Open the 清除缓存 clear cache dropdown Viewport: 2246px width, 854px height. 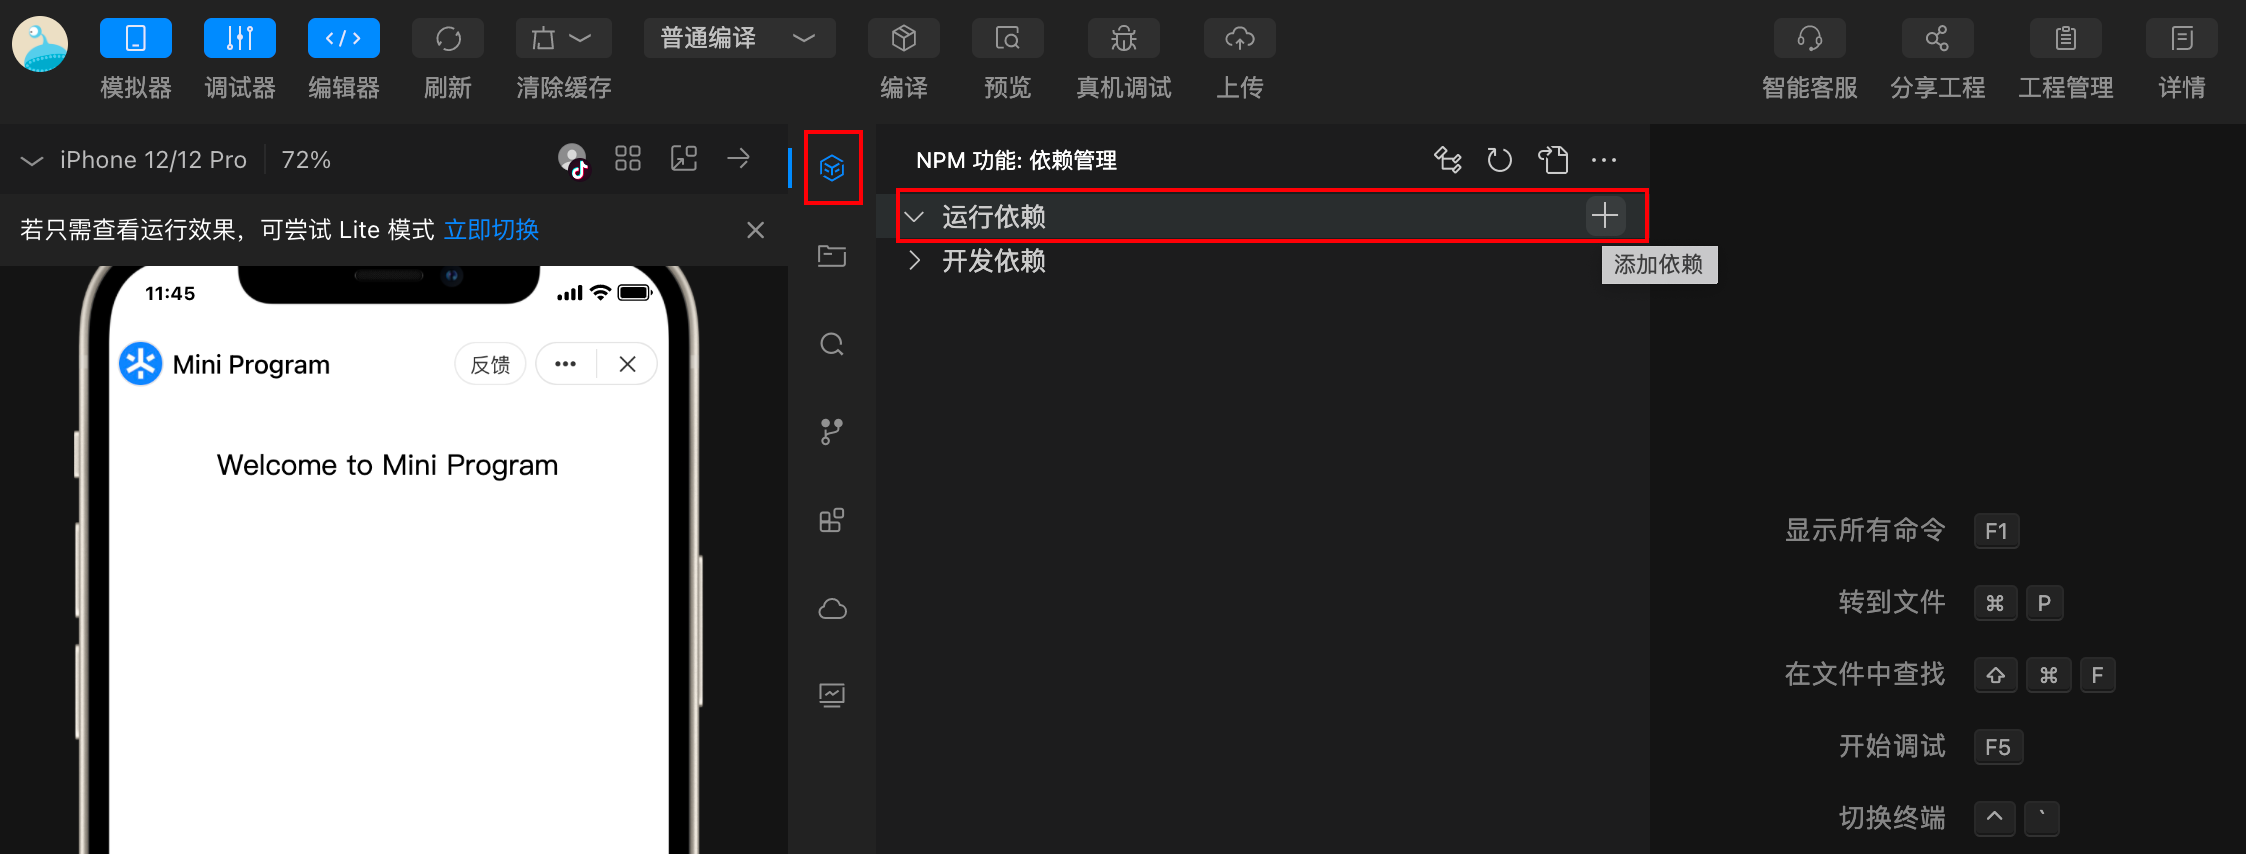pos(564,39)
